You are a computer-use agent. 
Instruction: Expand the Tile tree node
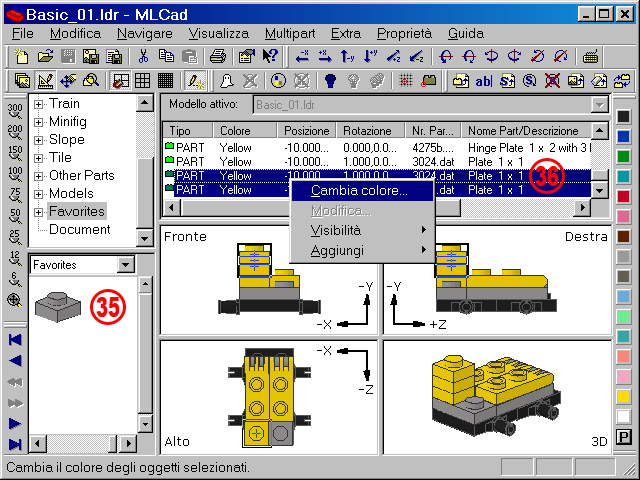38,158
